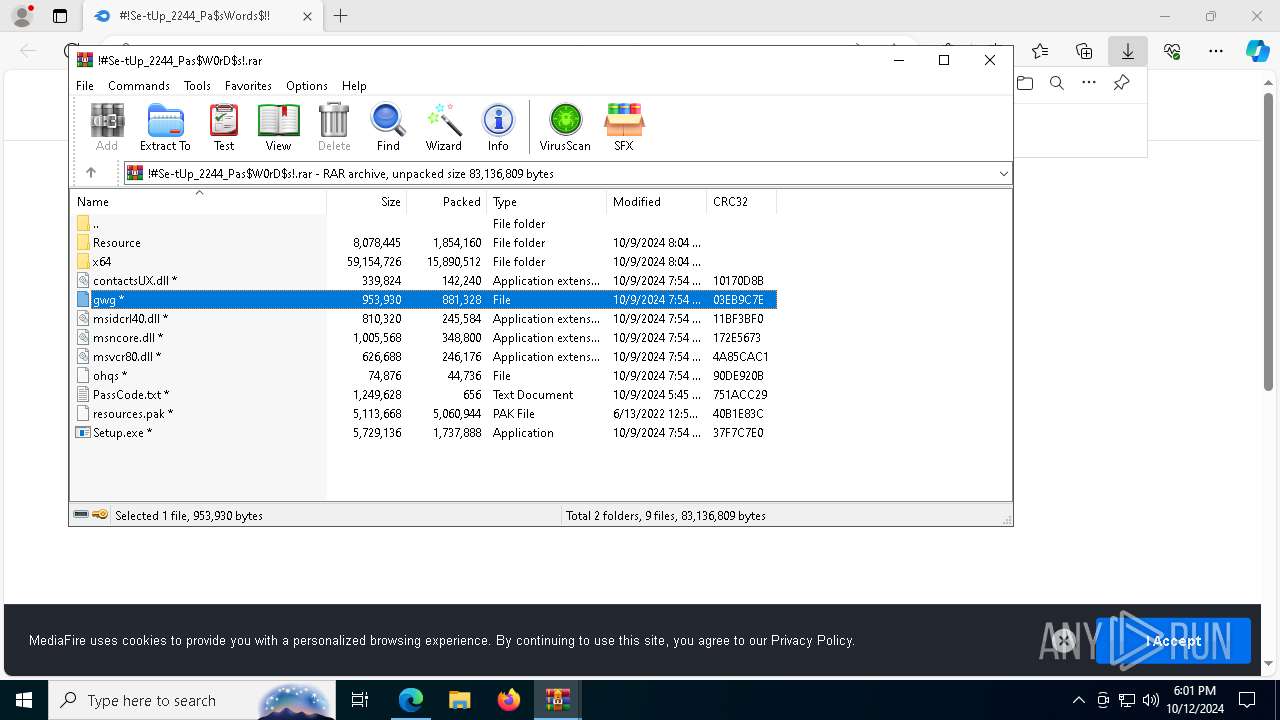Image resolution: width=1280 pixels, height=720 pixels.
Task: Open the Copilot icon in Edge
Action: click(x=1258, y=51)
